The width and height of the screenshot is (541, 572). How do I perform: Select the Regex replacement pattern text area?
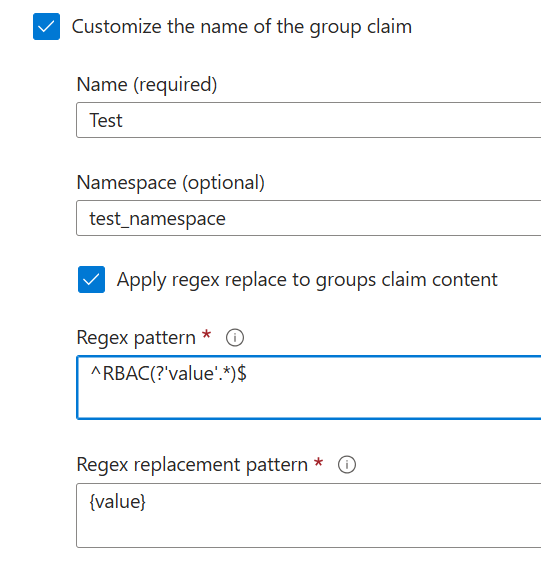(309, 515)
